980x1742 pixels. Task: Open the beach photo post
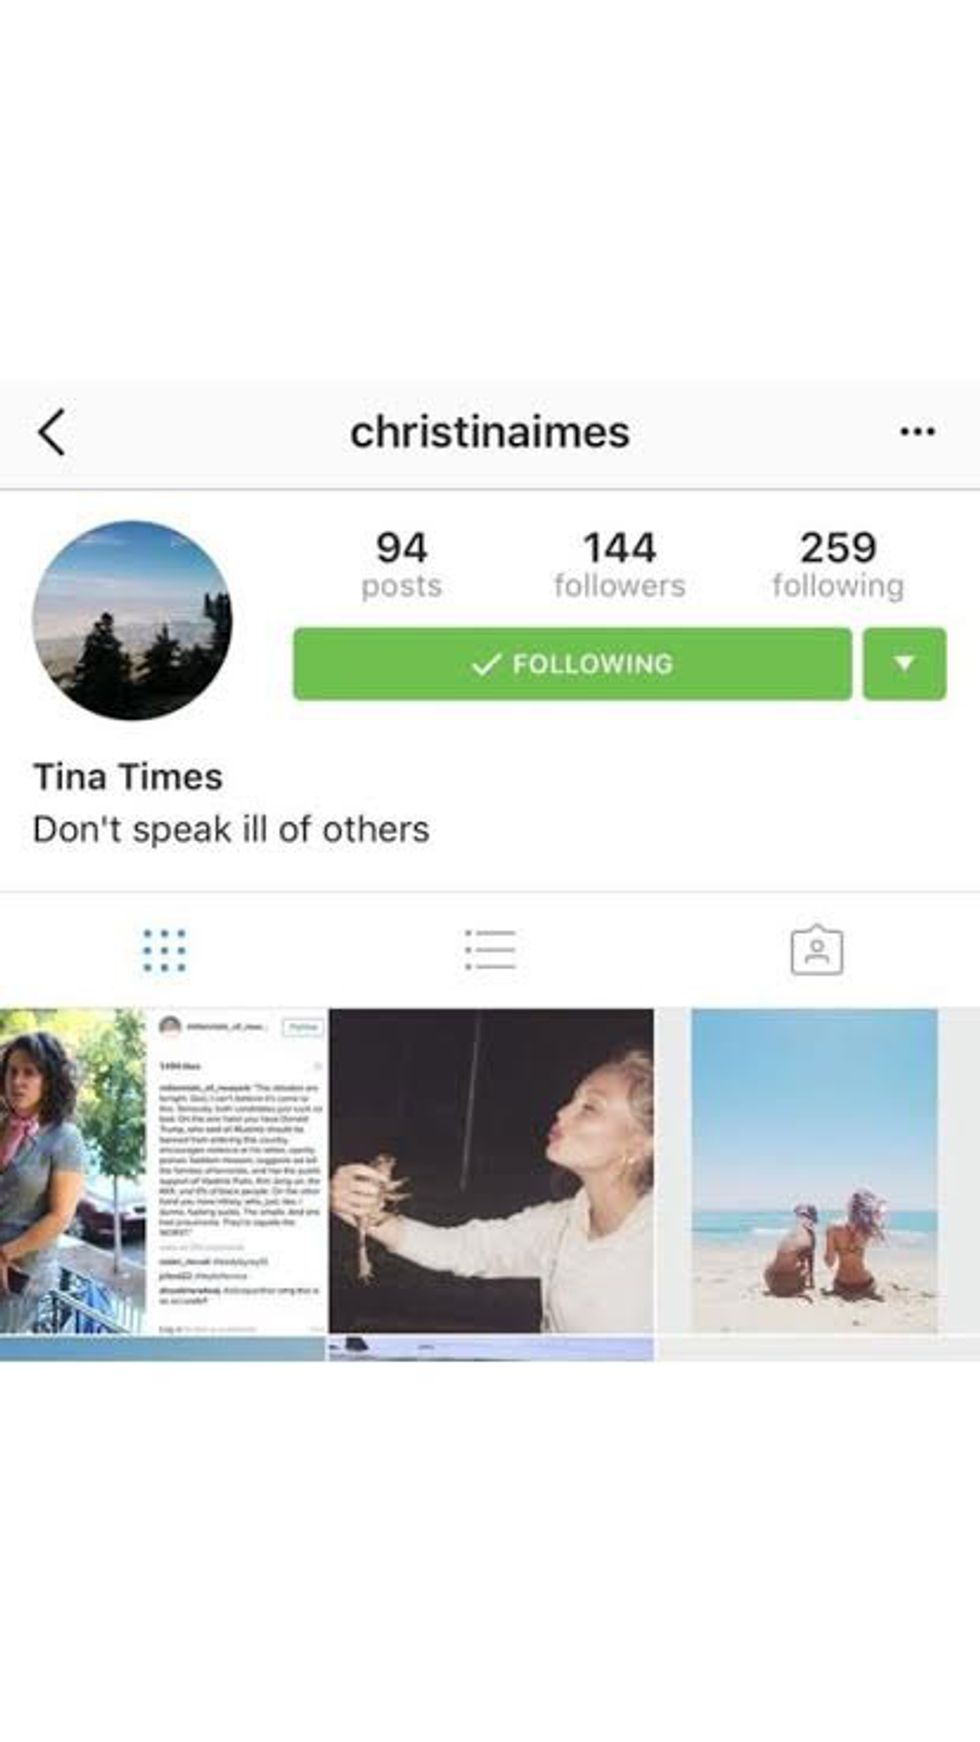(x=818, y=1170)
